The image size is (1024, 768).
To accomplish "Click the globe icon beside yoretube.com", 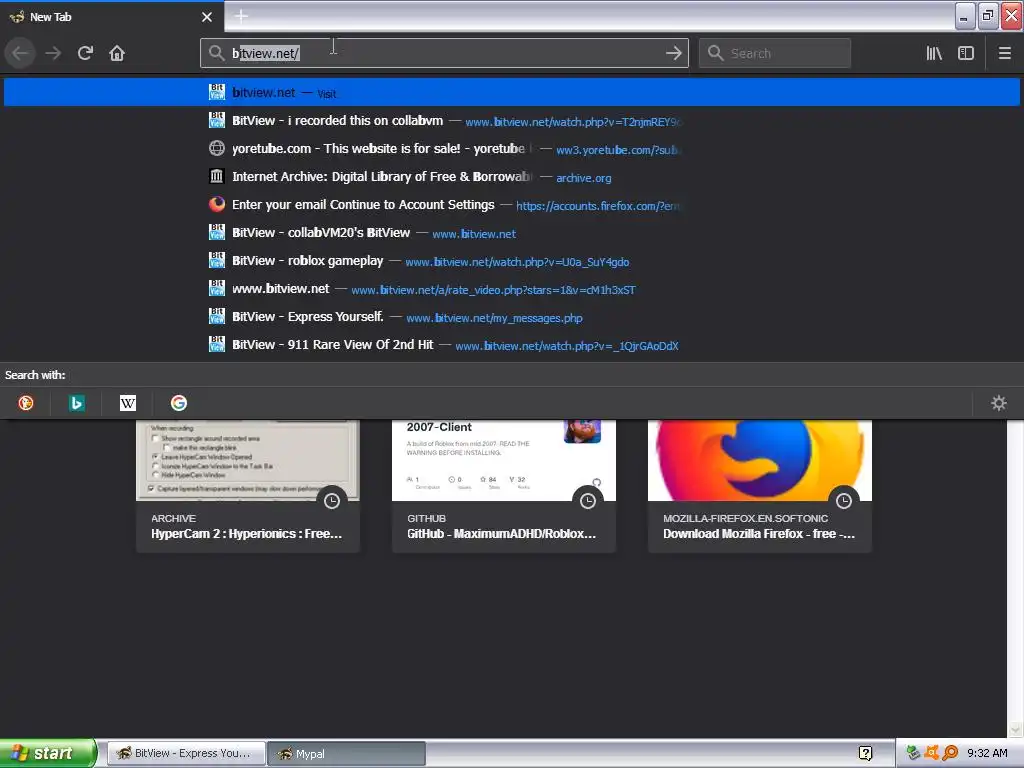I will click(x=217, y=148).
